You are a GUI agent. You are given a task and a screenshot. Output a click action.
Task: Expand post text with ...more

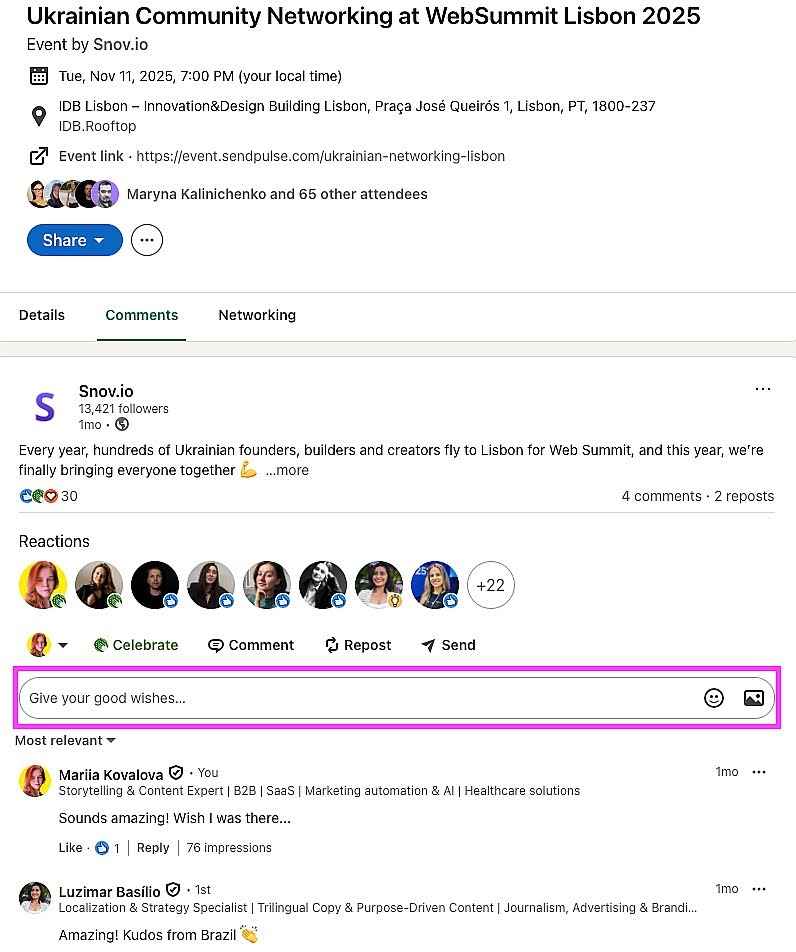click(x=287, y=470)
